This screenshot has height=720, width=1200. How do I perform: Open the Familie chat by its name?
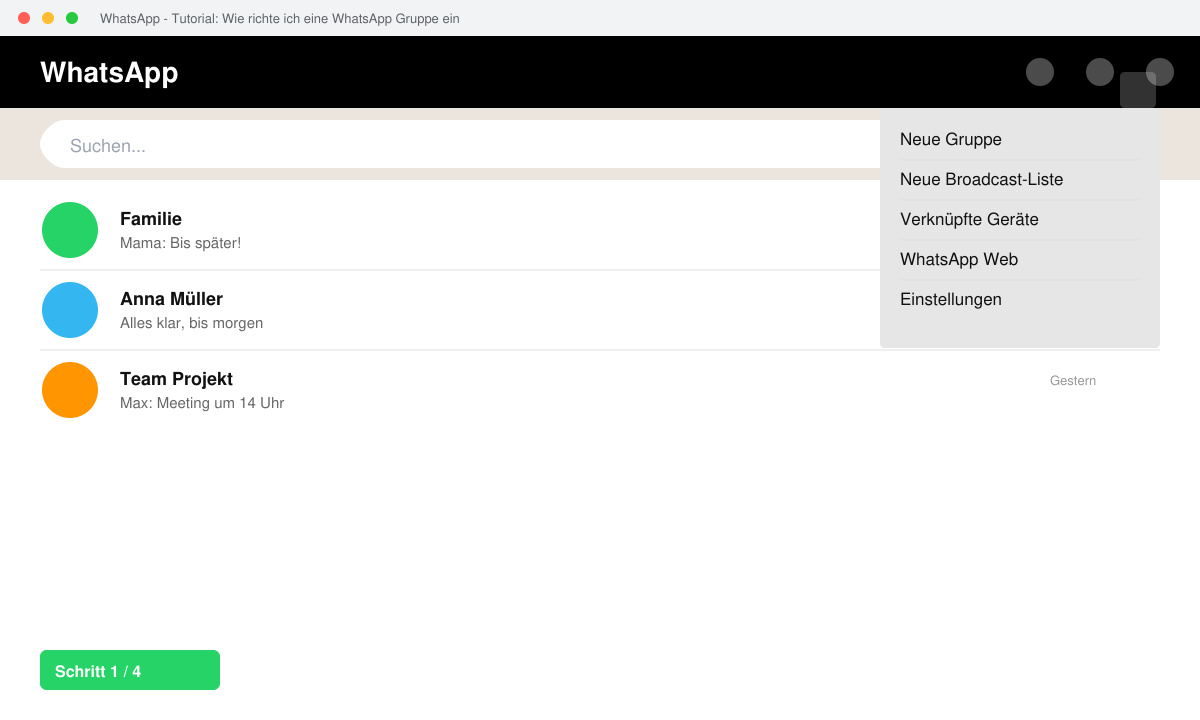point(151,219)
